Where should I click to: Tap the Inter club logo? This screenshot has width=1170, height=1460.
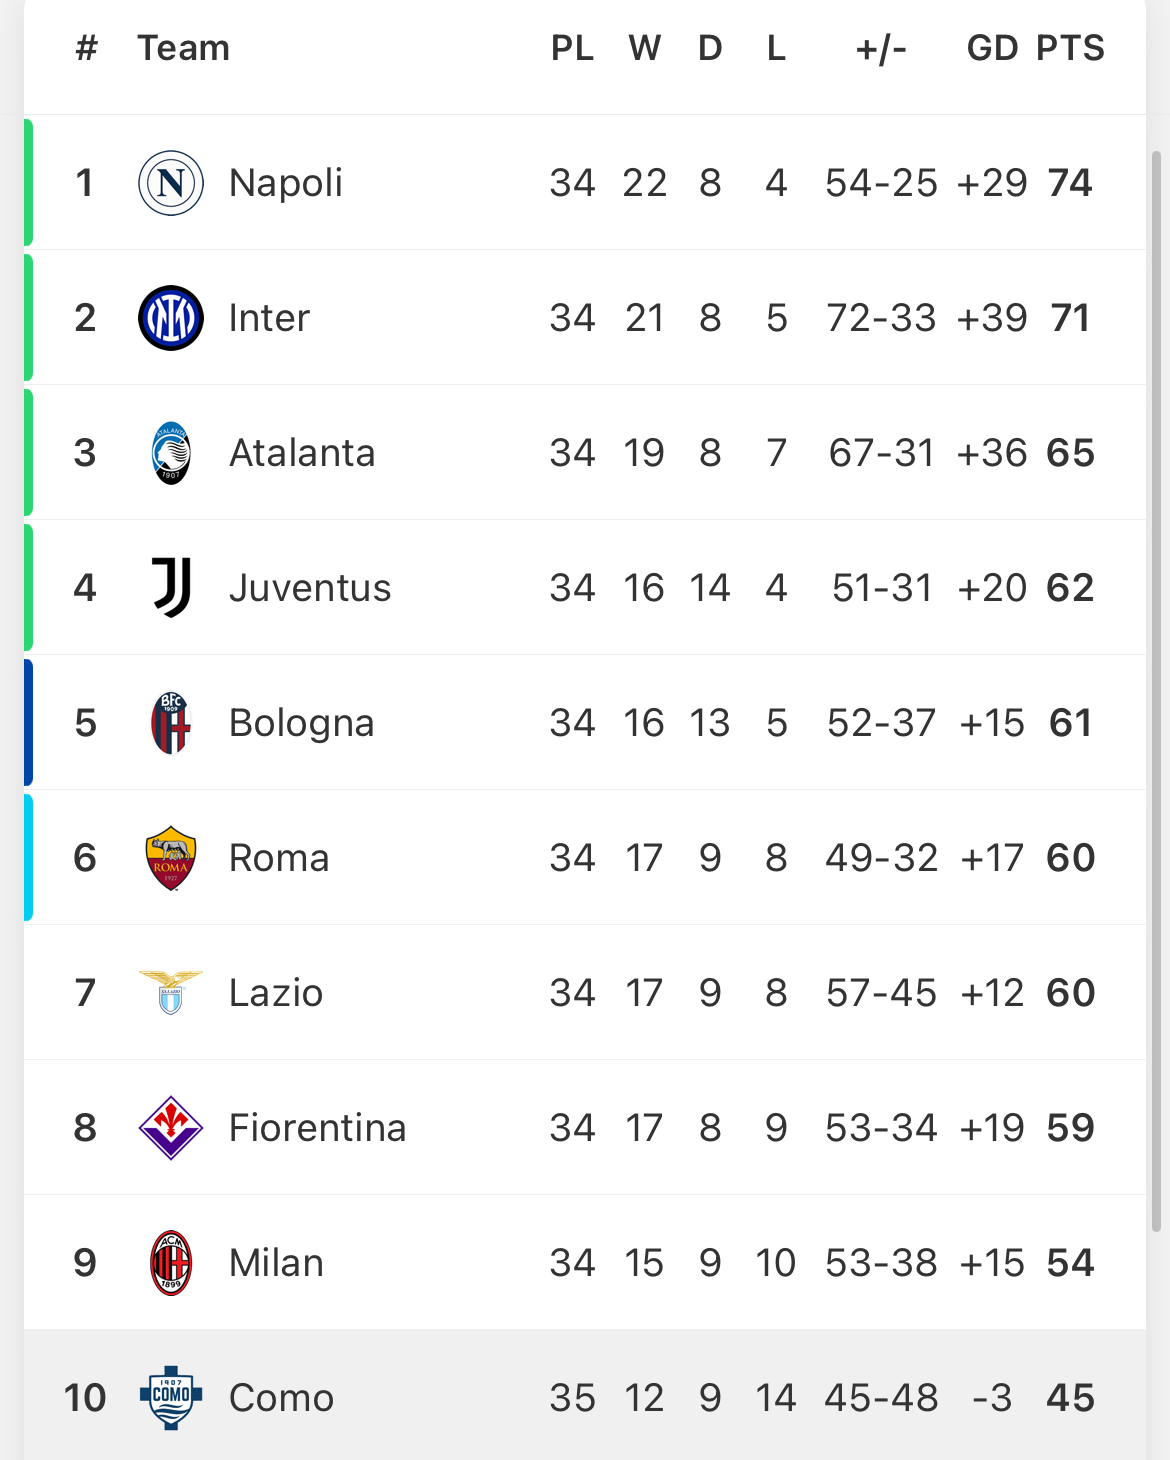[171, 318]
